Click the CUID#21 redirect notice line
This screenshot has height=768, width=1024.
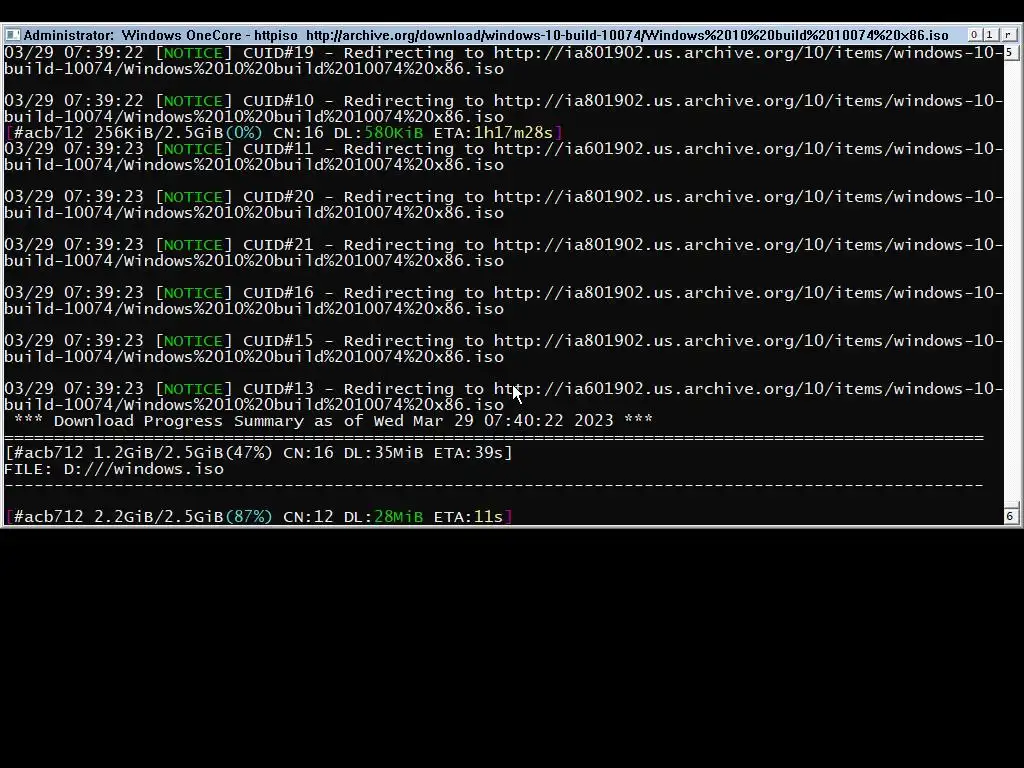[504, 253]
